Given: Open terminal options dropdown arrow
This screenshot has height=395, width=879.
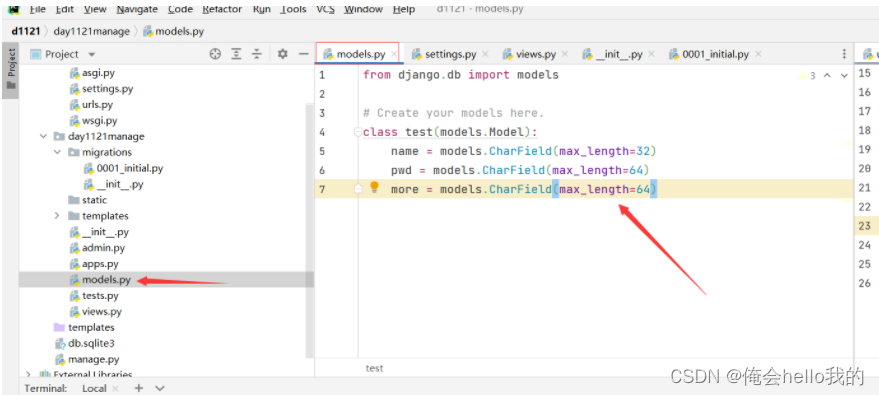Looking at the screenshot, I should pyautogui.click(x=160, y=388).
